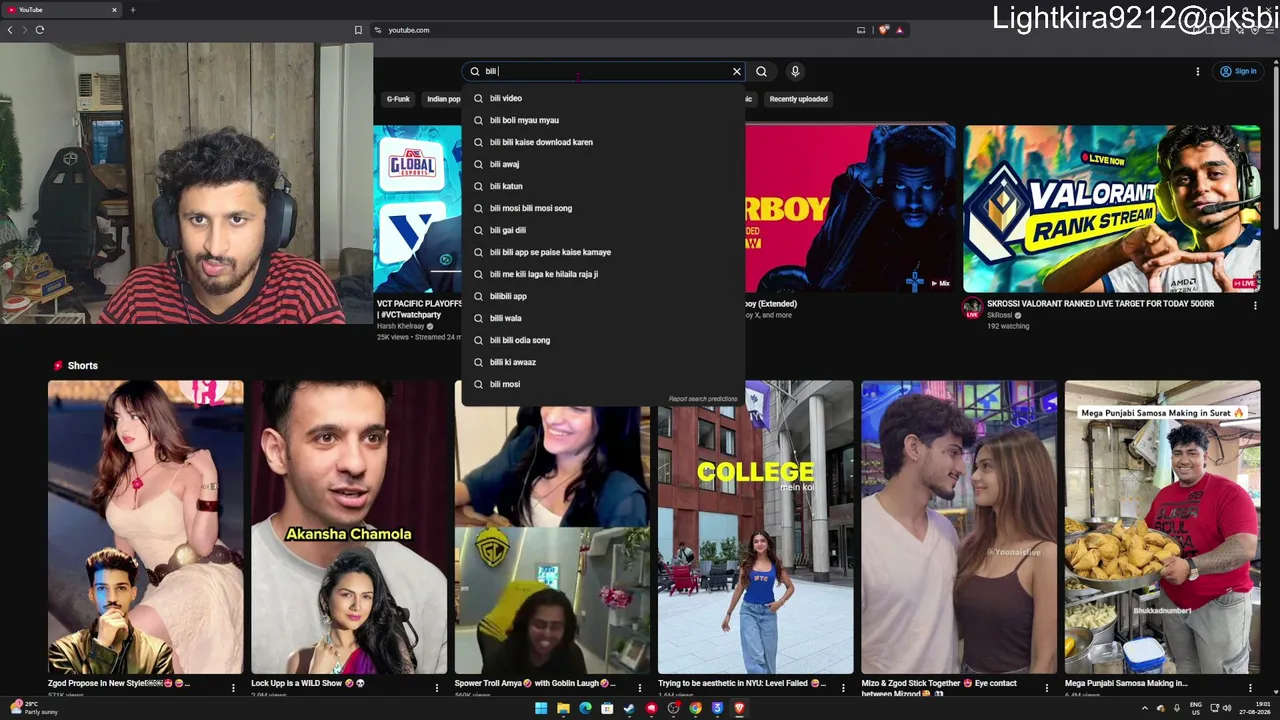This screenshot has width=1280, height=720.
Task: Open File Explorer from the taskbar
Action: click(x=563, y=708)
